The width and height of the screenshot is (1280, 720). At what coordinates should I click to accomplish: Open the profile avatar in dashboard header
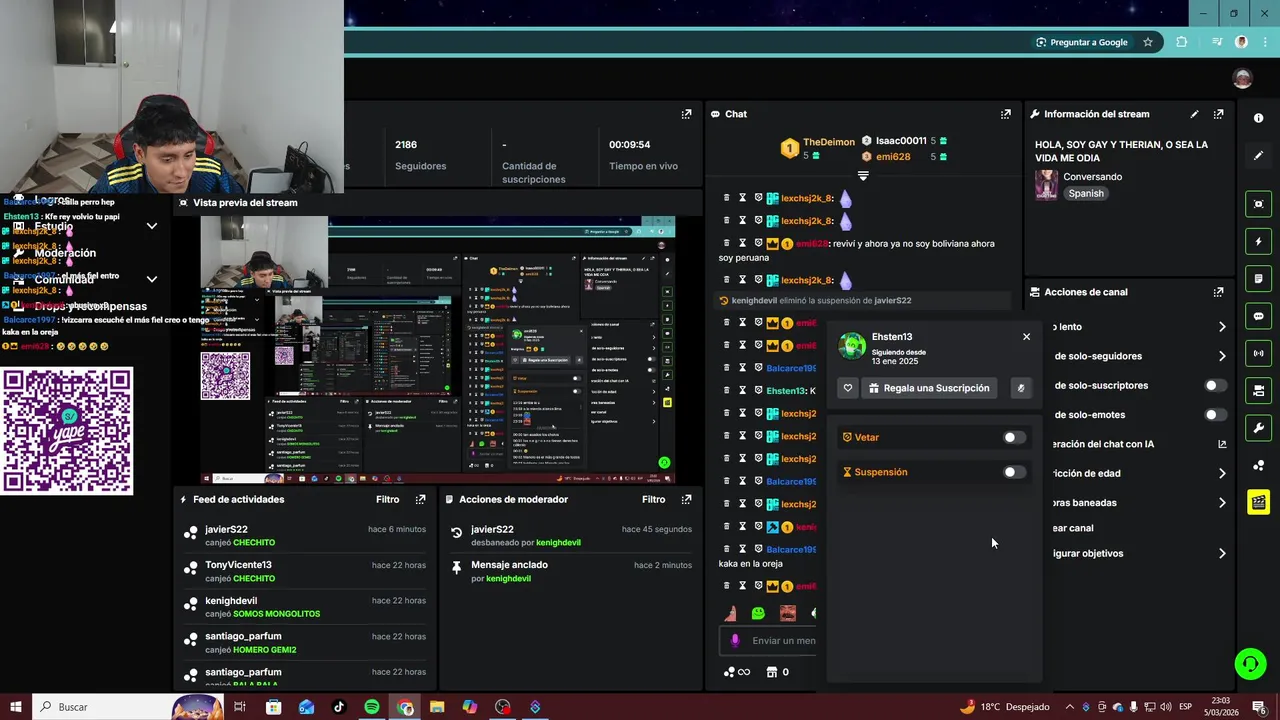[1243, 79]
